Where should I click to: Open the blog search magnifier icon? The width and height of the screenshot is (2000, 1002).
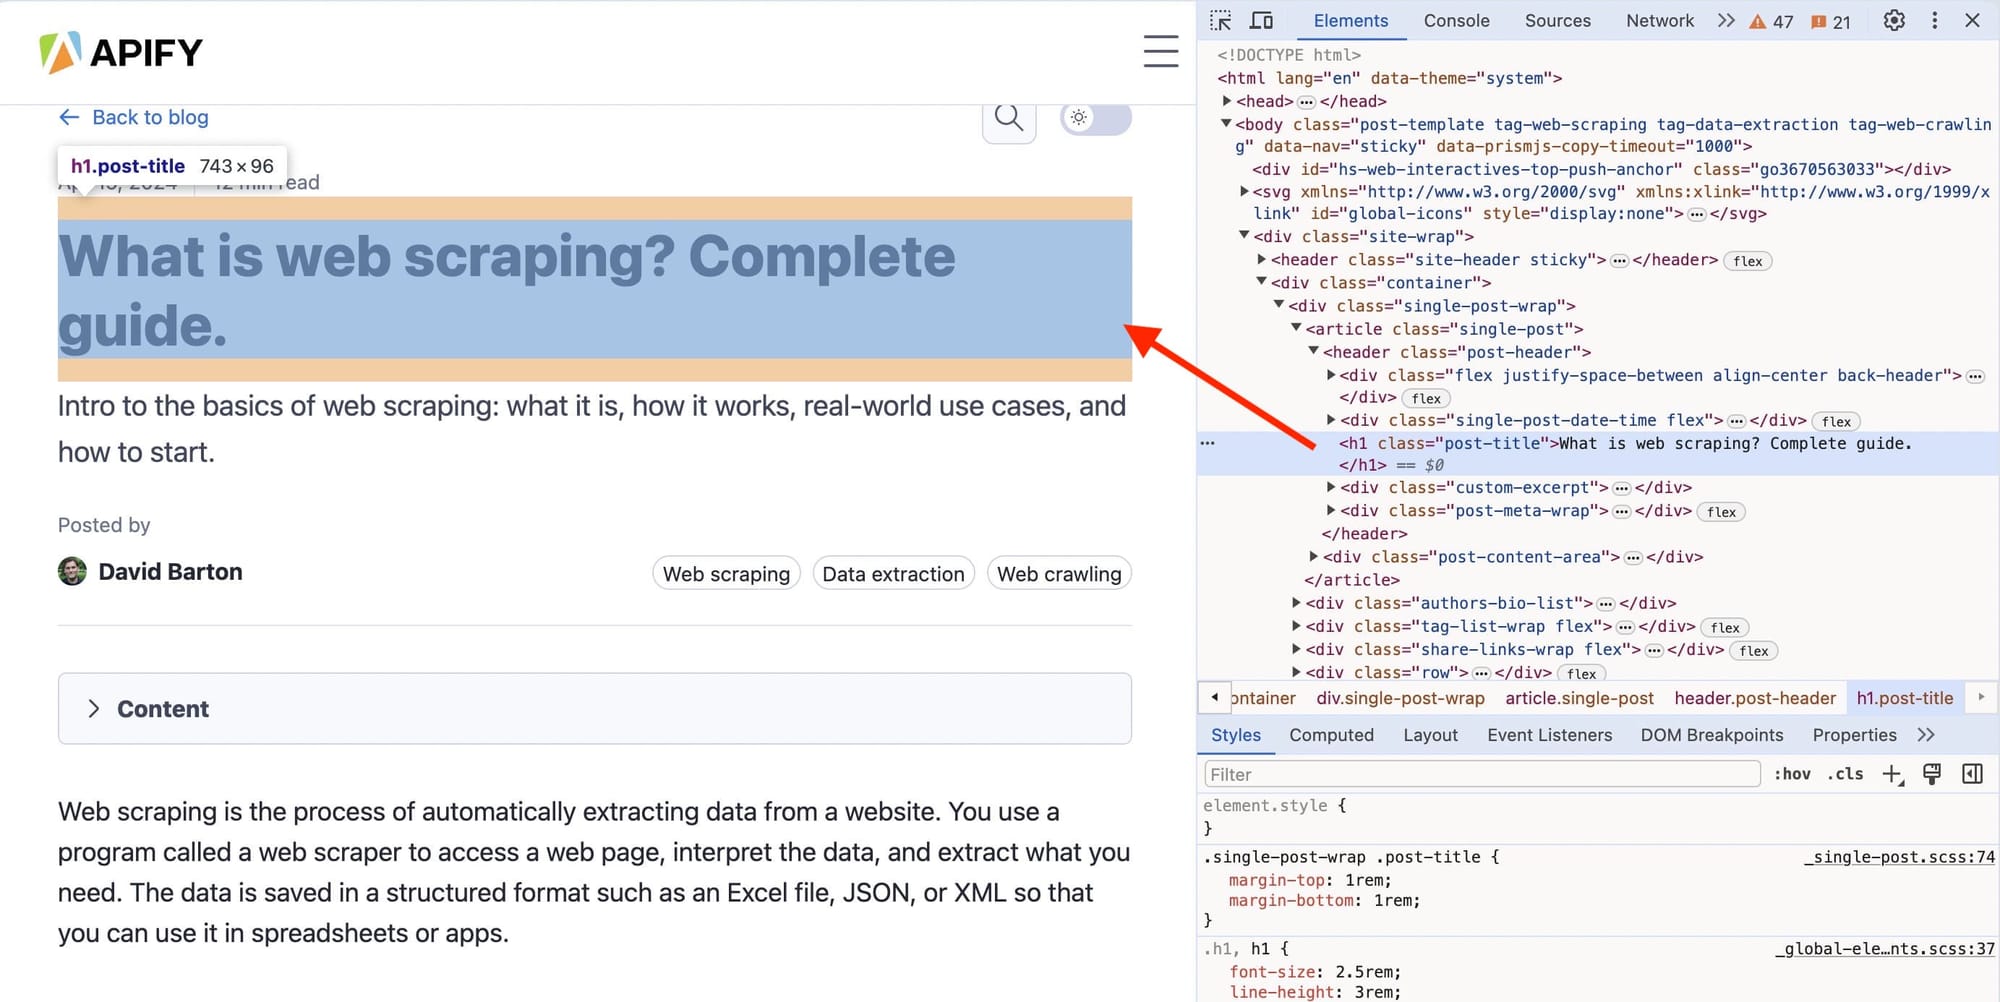pos(1008,118)
